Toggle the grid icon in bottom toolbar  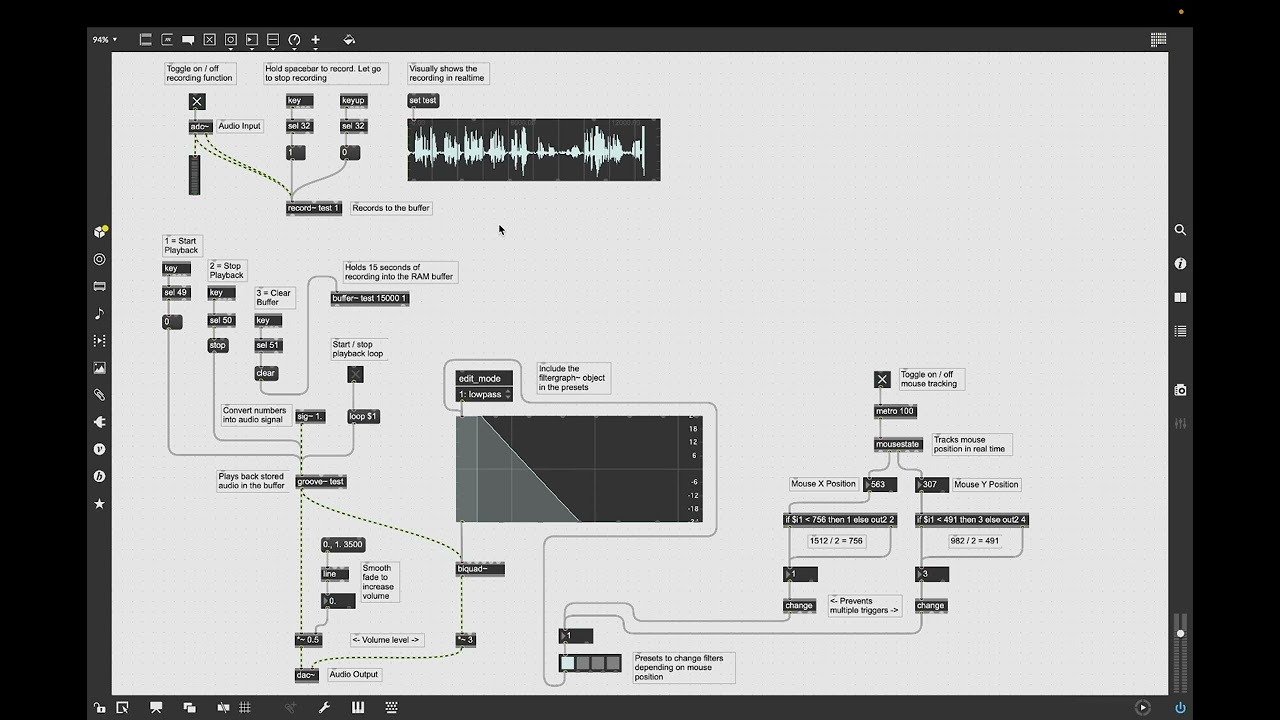[x=245, y=707]
